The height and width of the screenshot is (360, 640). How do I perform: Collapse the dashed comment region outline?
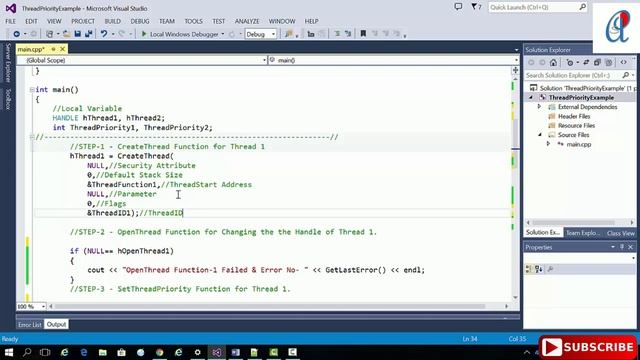32,137
